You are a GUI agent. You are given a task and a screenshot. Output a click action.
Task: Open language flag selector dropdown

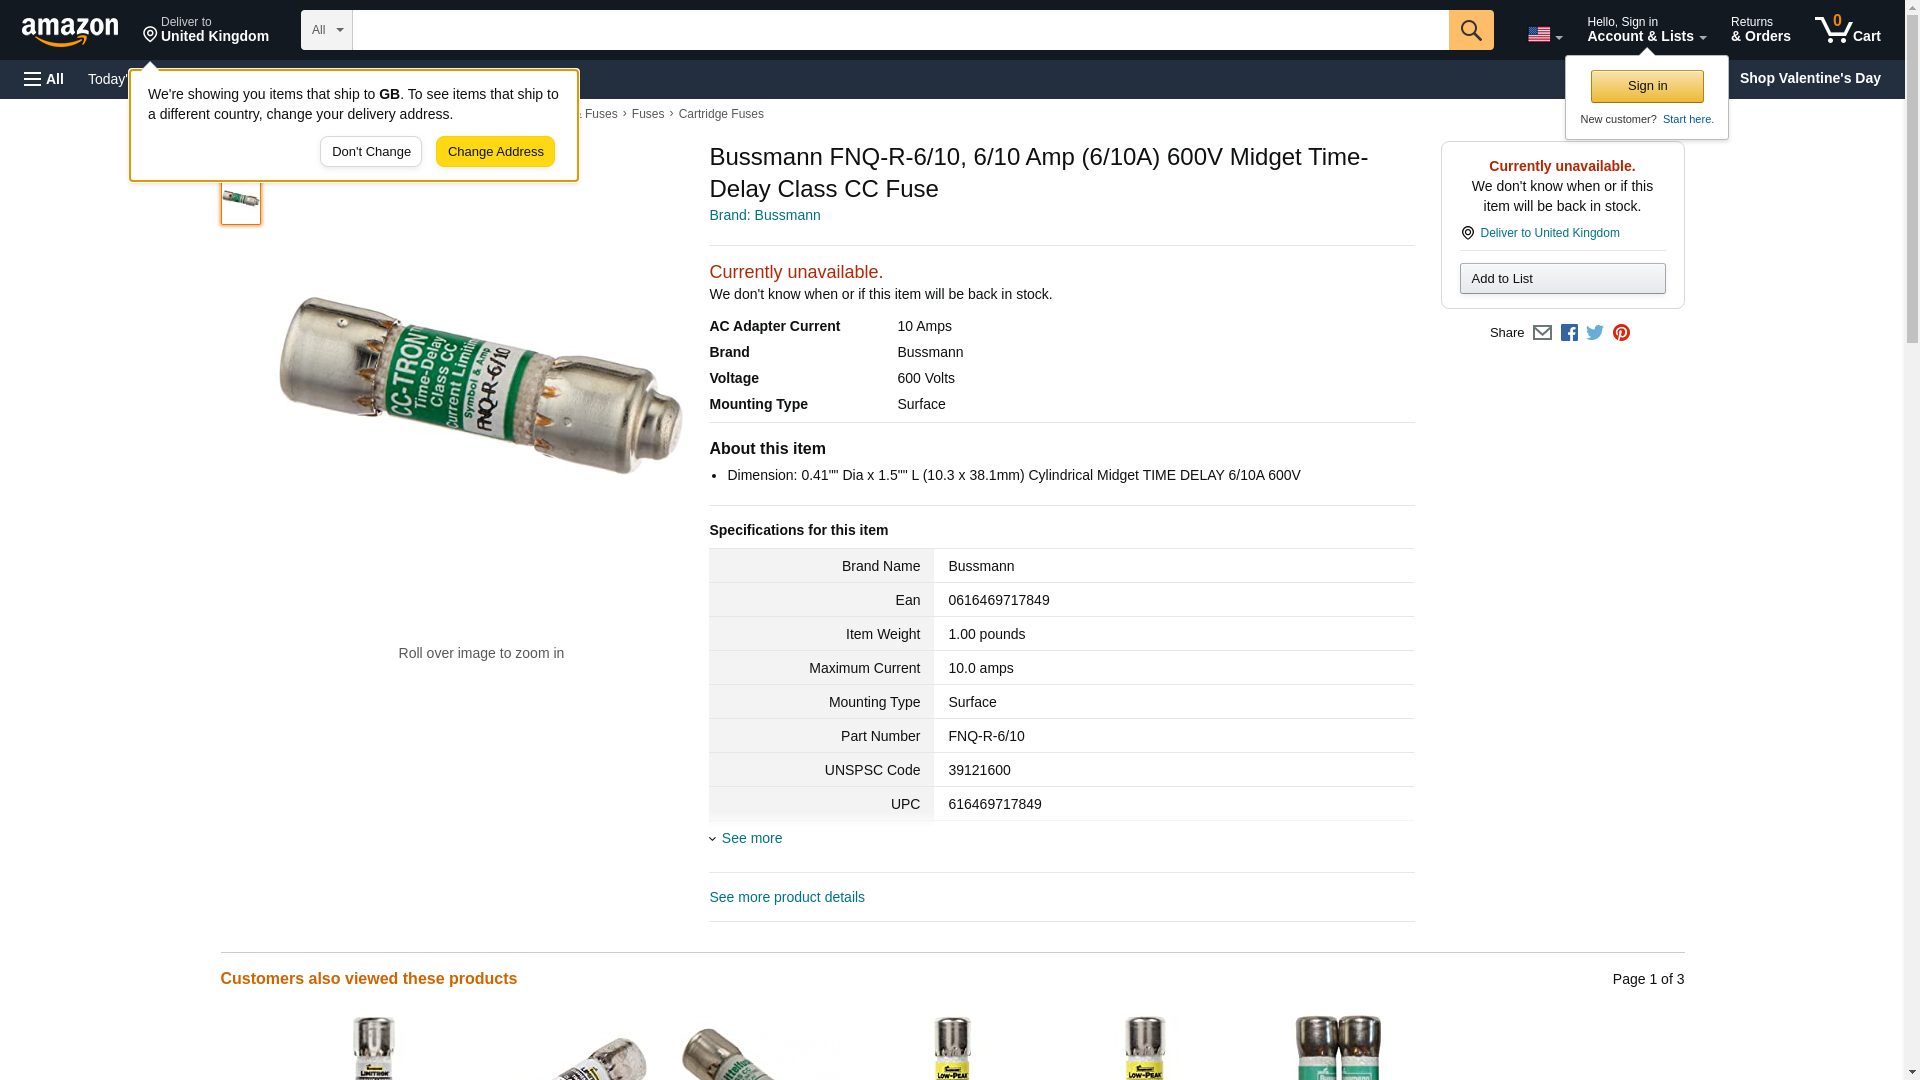[1544, 34]
